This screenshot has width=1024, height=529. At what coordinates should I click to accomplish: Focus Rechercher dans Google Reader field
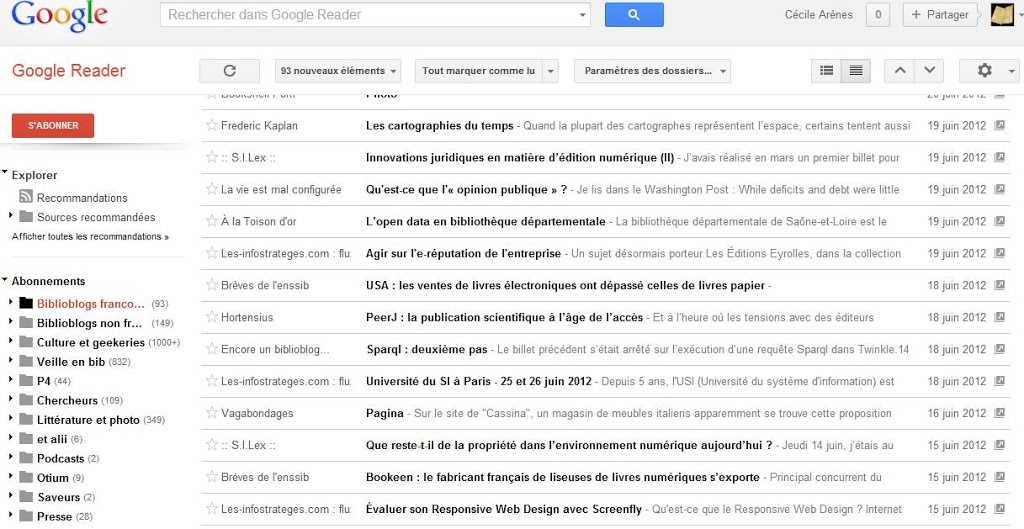[375, 15]
